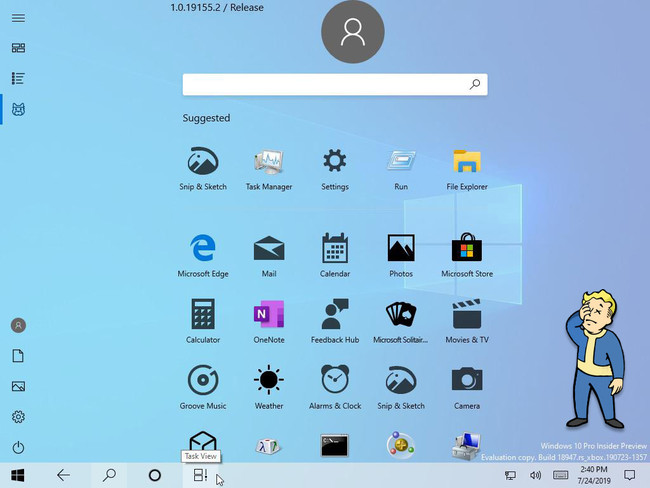The height and width of the screenshot is (488, 650).
Task: Open the Photos app
Action: [x=401, y=255]
